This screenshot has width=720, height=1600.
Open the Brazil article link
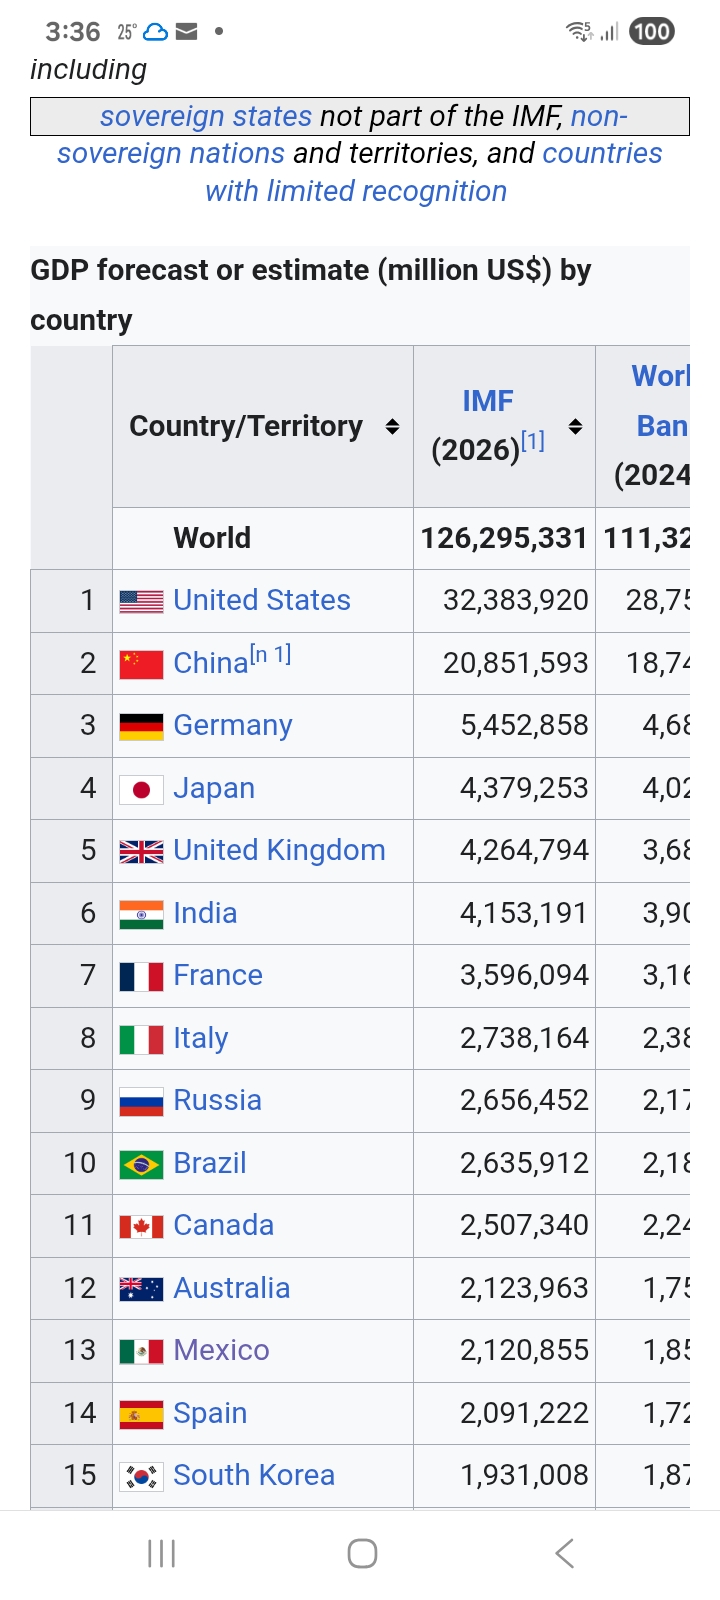[210, 1163]
